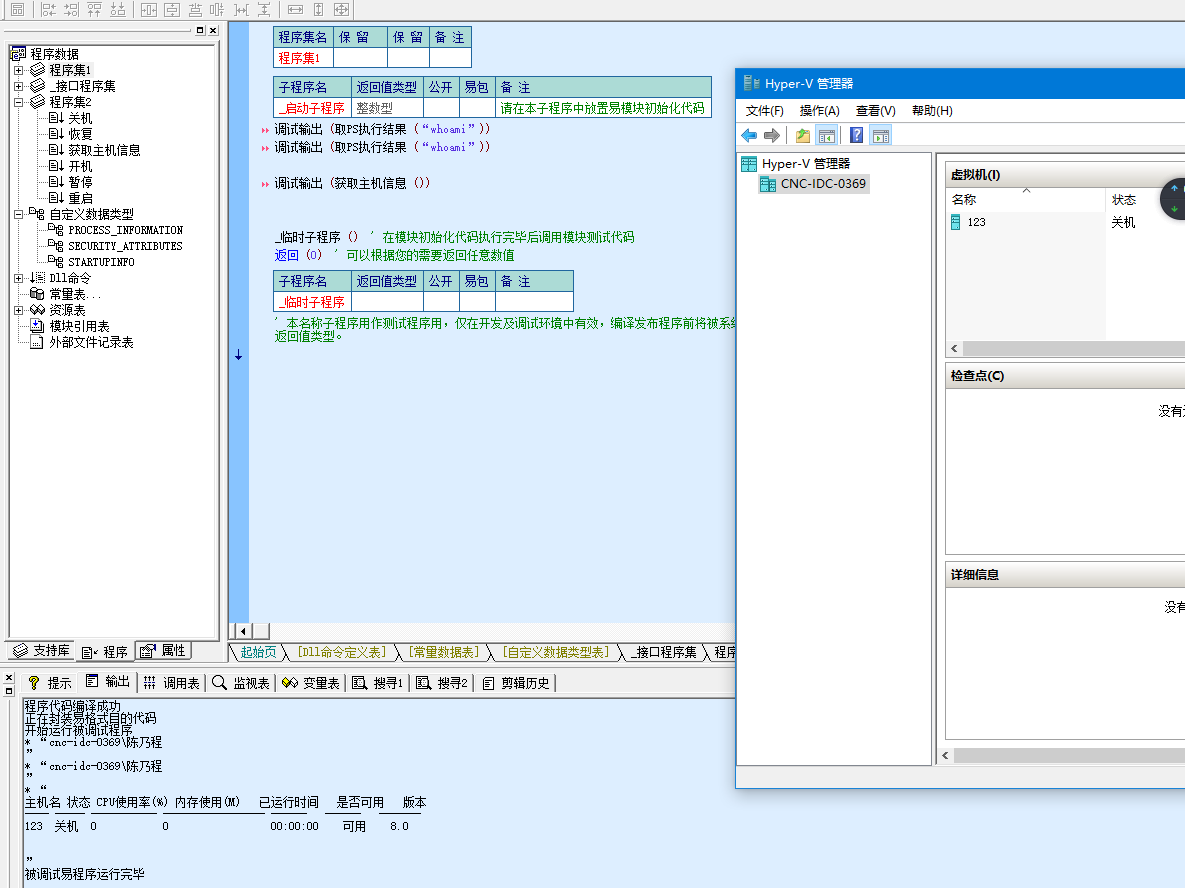Expand the 程序集1 tree node
Image resolution: width=1185 pixels, height=888 pixels.
18,70
